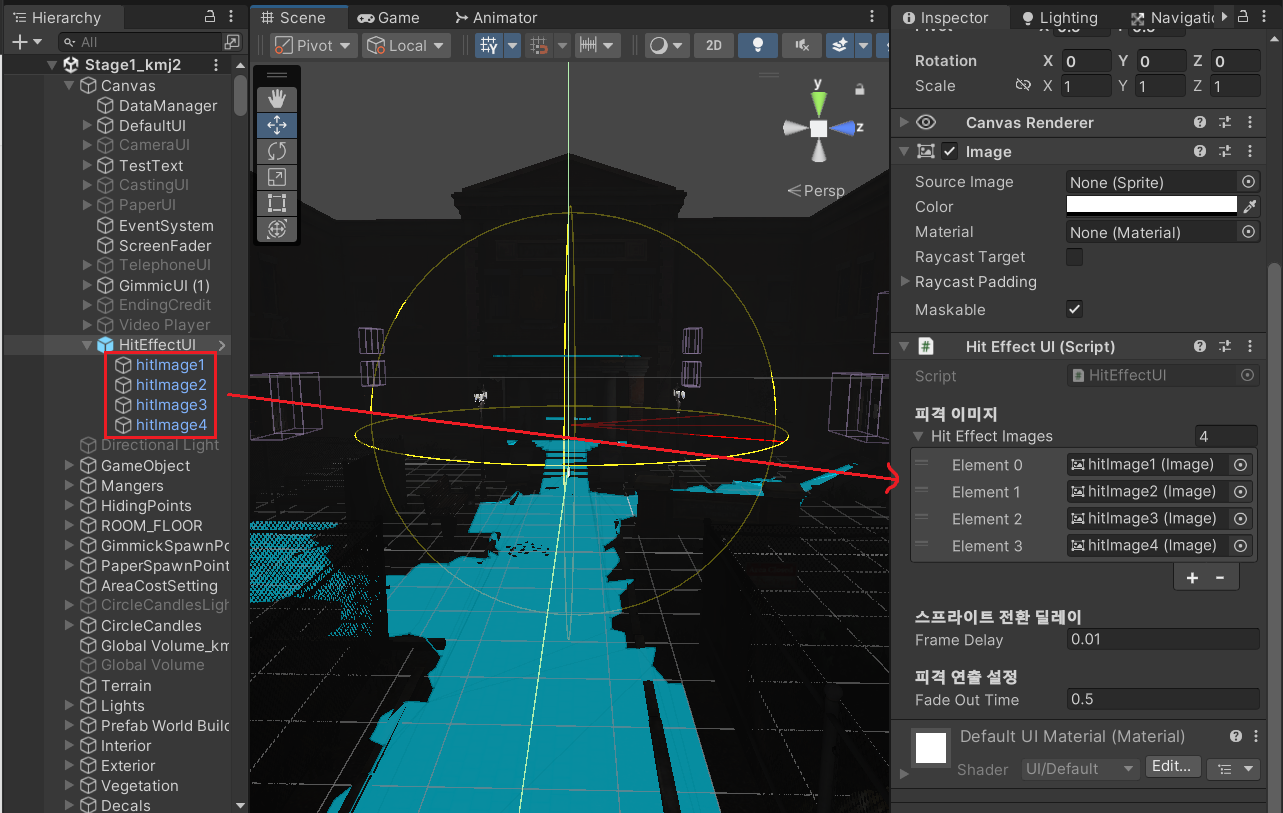Toggle scene lighting bulb button
Screen dimensions: 1283x813
[x=758, y=46]
